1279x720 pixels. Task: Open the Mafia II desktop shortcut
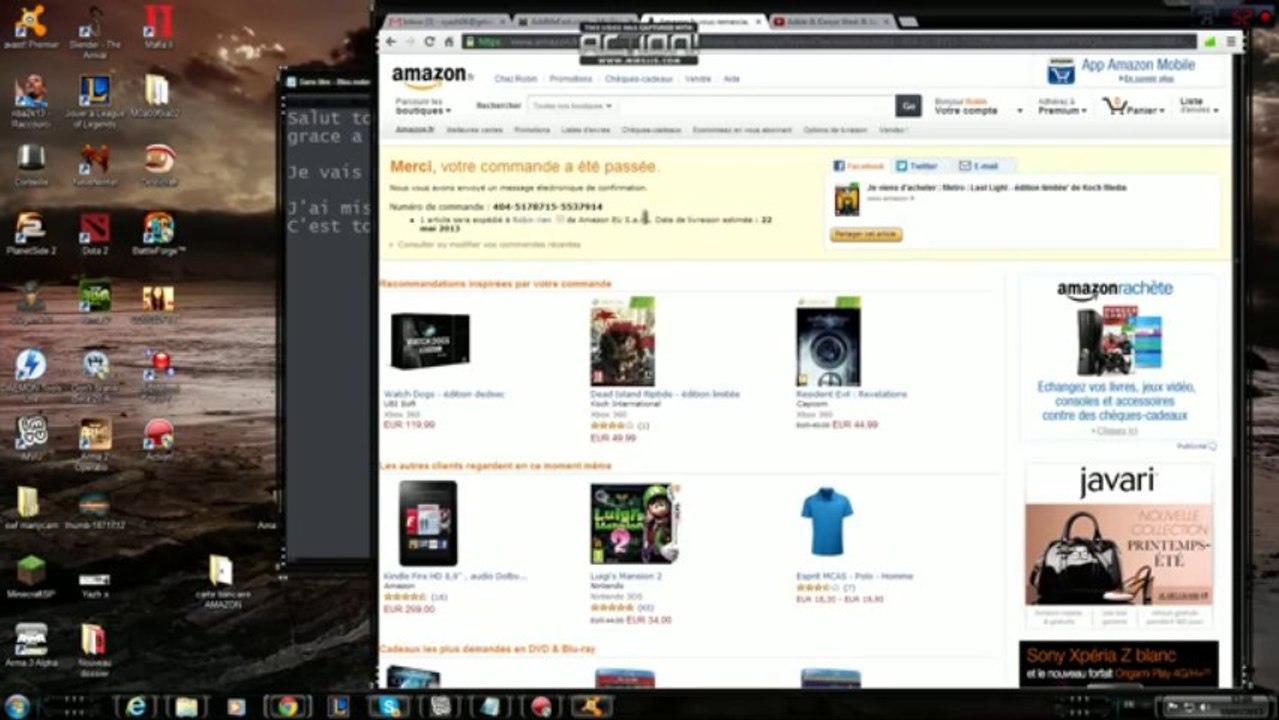click(158, 27)
